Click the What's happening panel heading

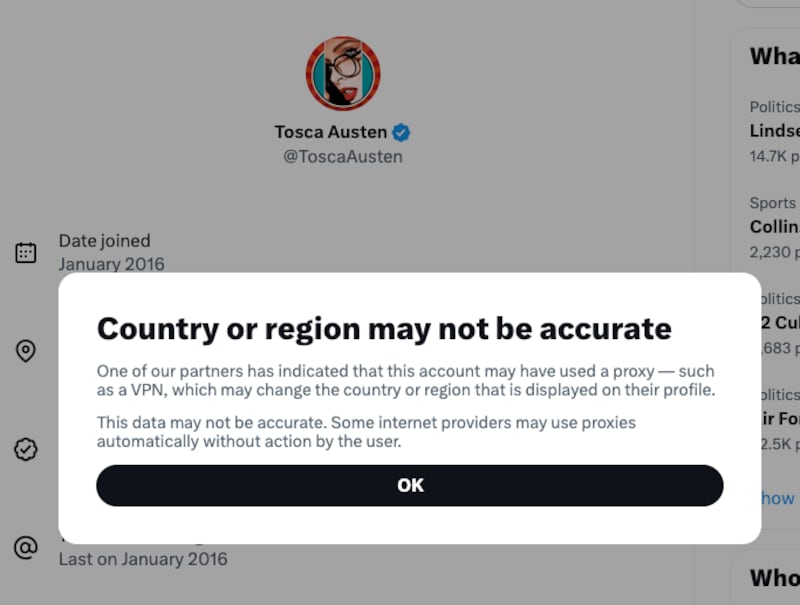tap(773, 57)
